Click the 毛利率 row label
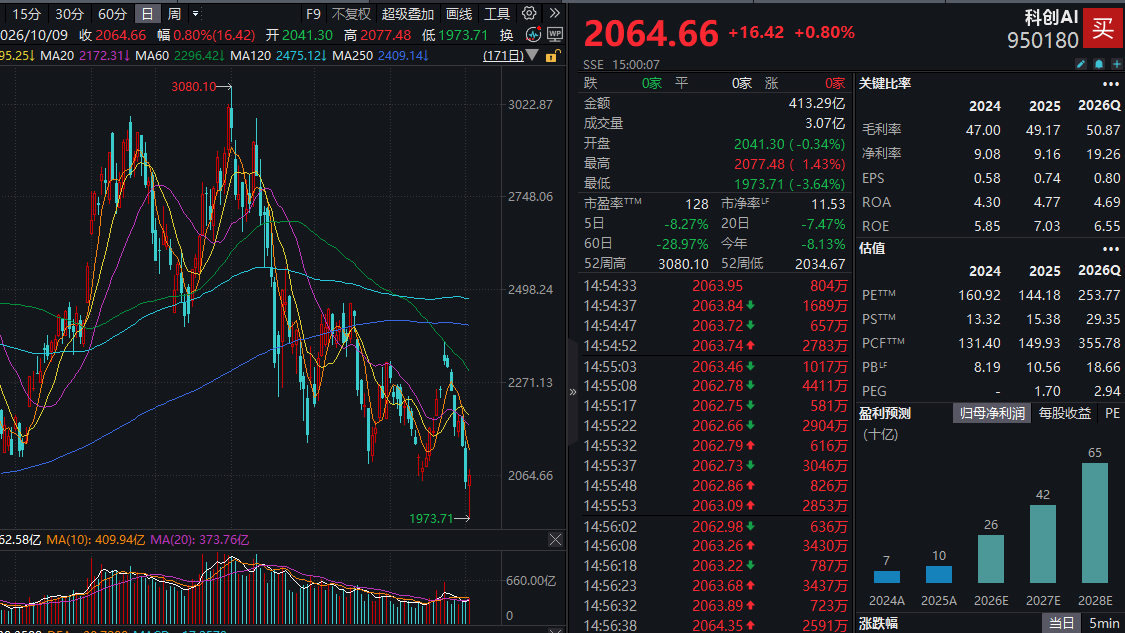Screen dimensions: 1125x633 pyautogui.click(x=881, y=129)
